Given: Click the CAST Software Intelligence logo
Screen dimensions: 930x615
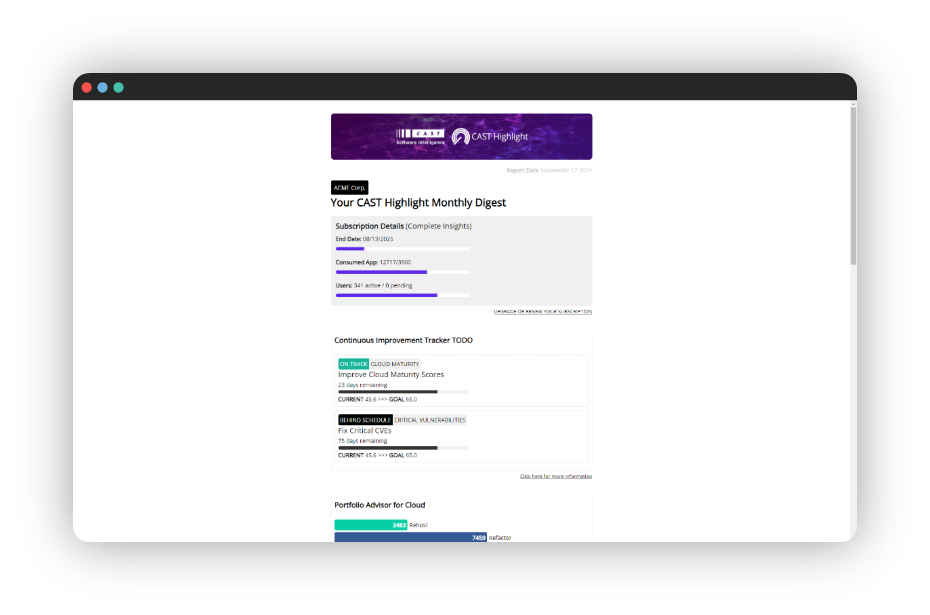Looking at the screenshot, I should (x=420, y=137).
